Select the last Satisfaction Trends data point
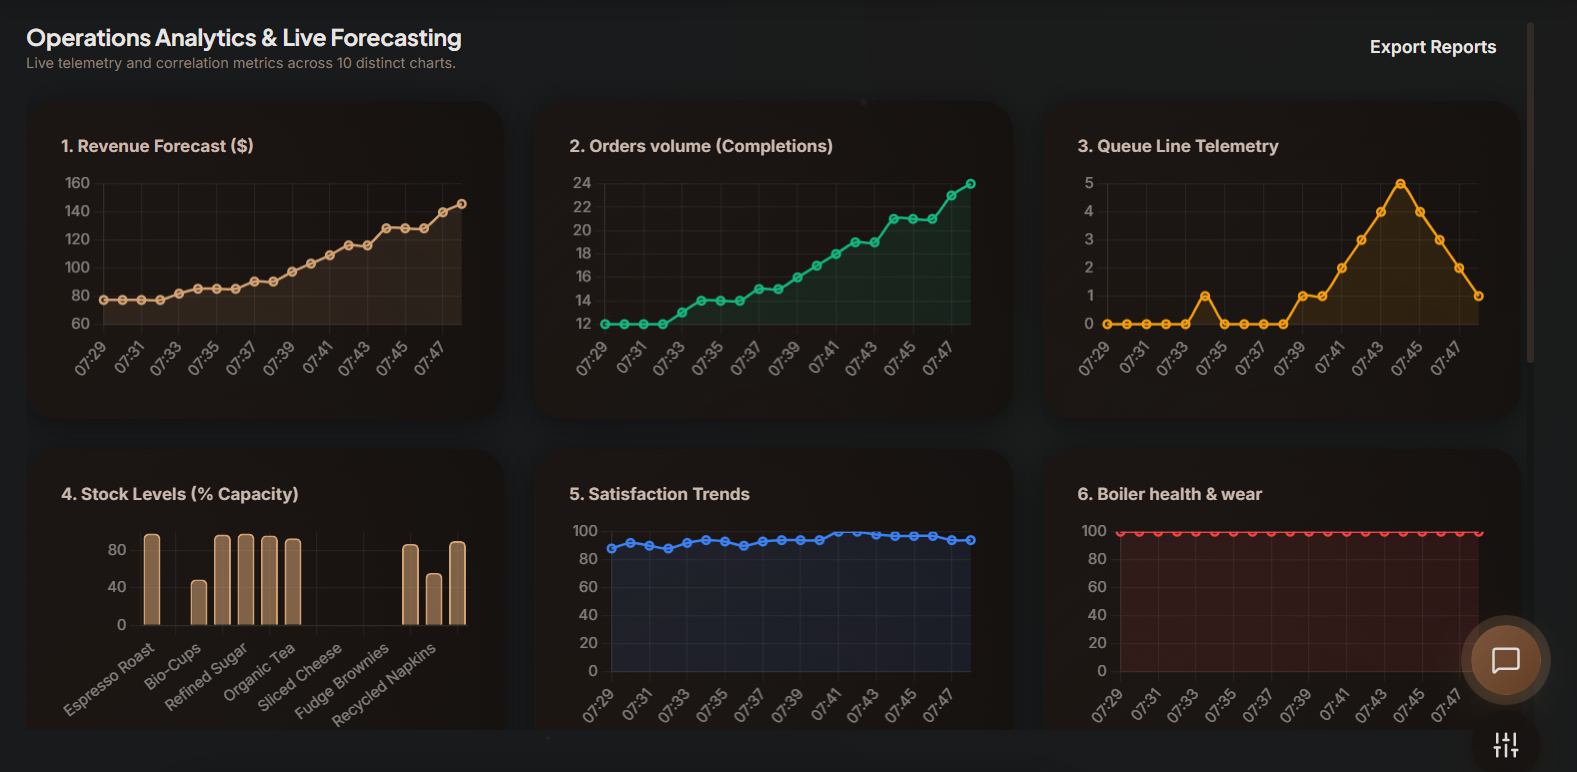The height and width of the screenshot is (772, 1577). pos(970,540)
